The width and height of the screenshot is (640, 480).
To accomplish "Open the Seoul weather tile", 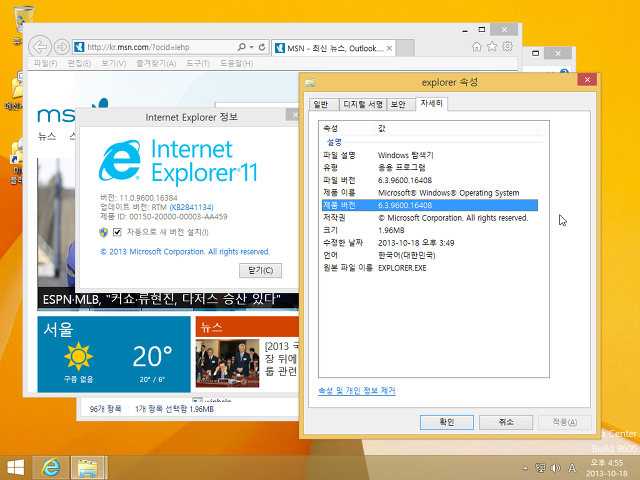I will pyautogui.click(x=114, y=354).
